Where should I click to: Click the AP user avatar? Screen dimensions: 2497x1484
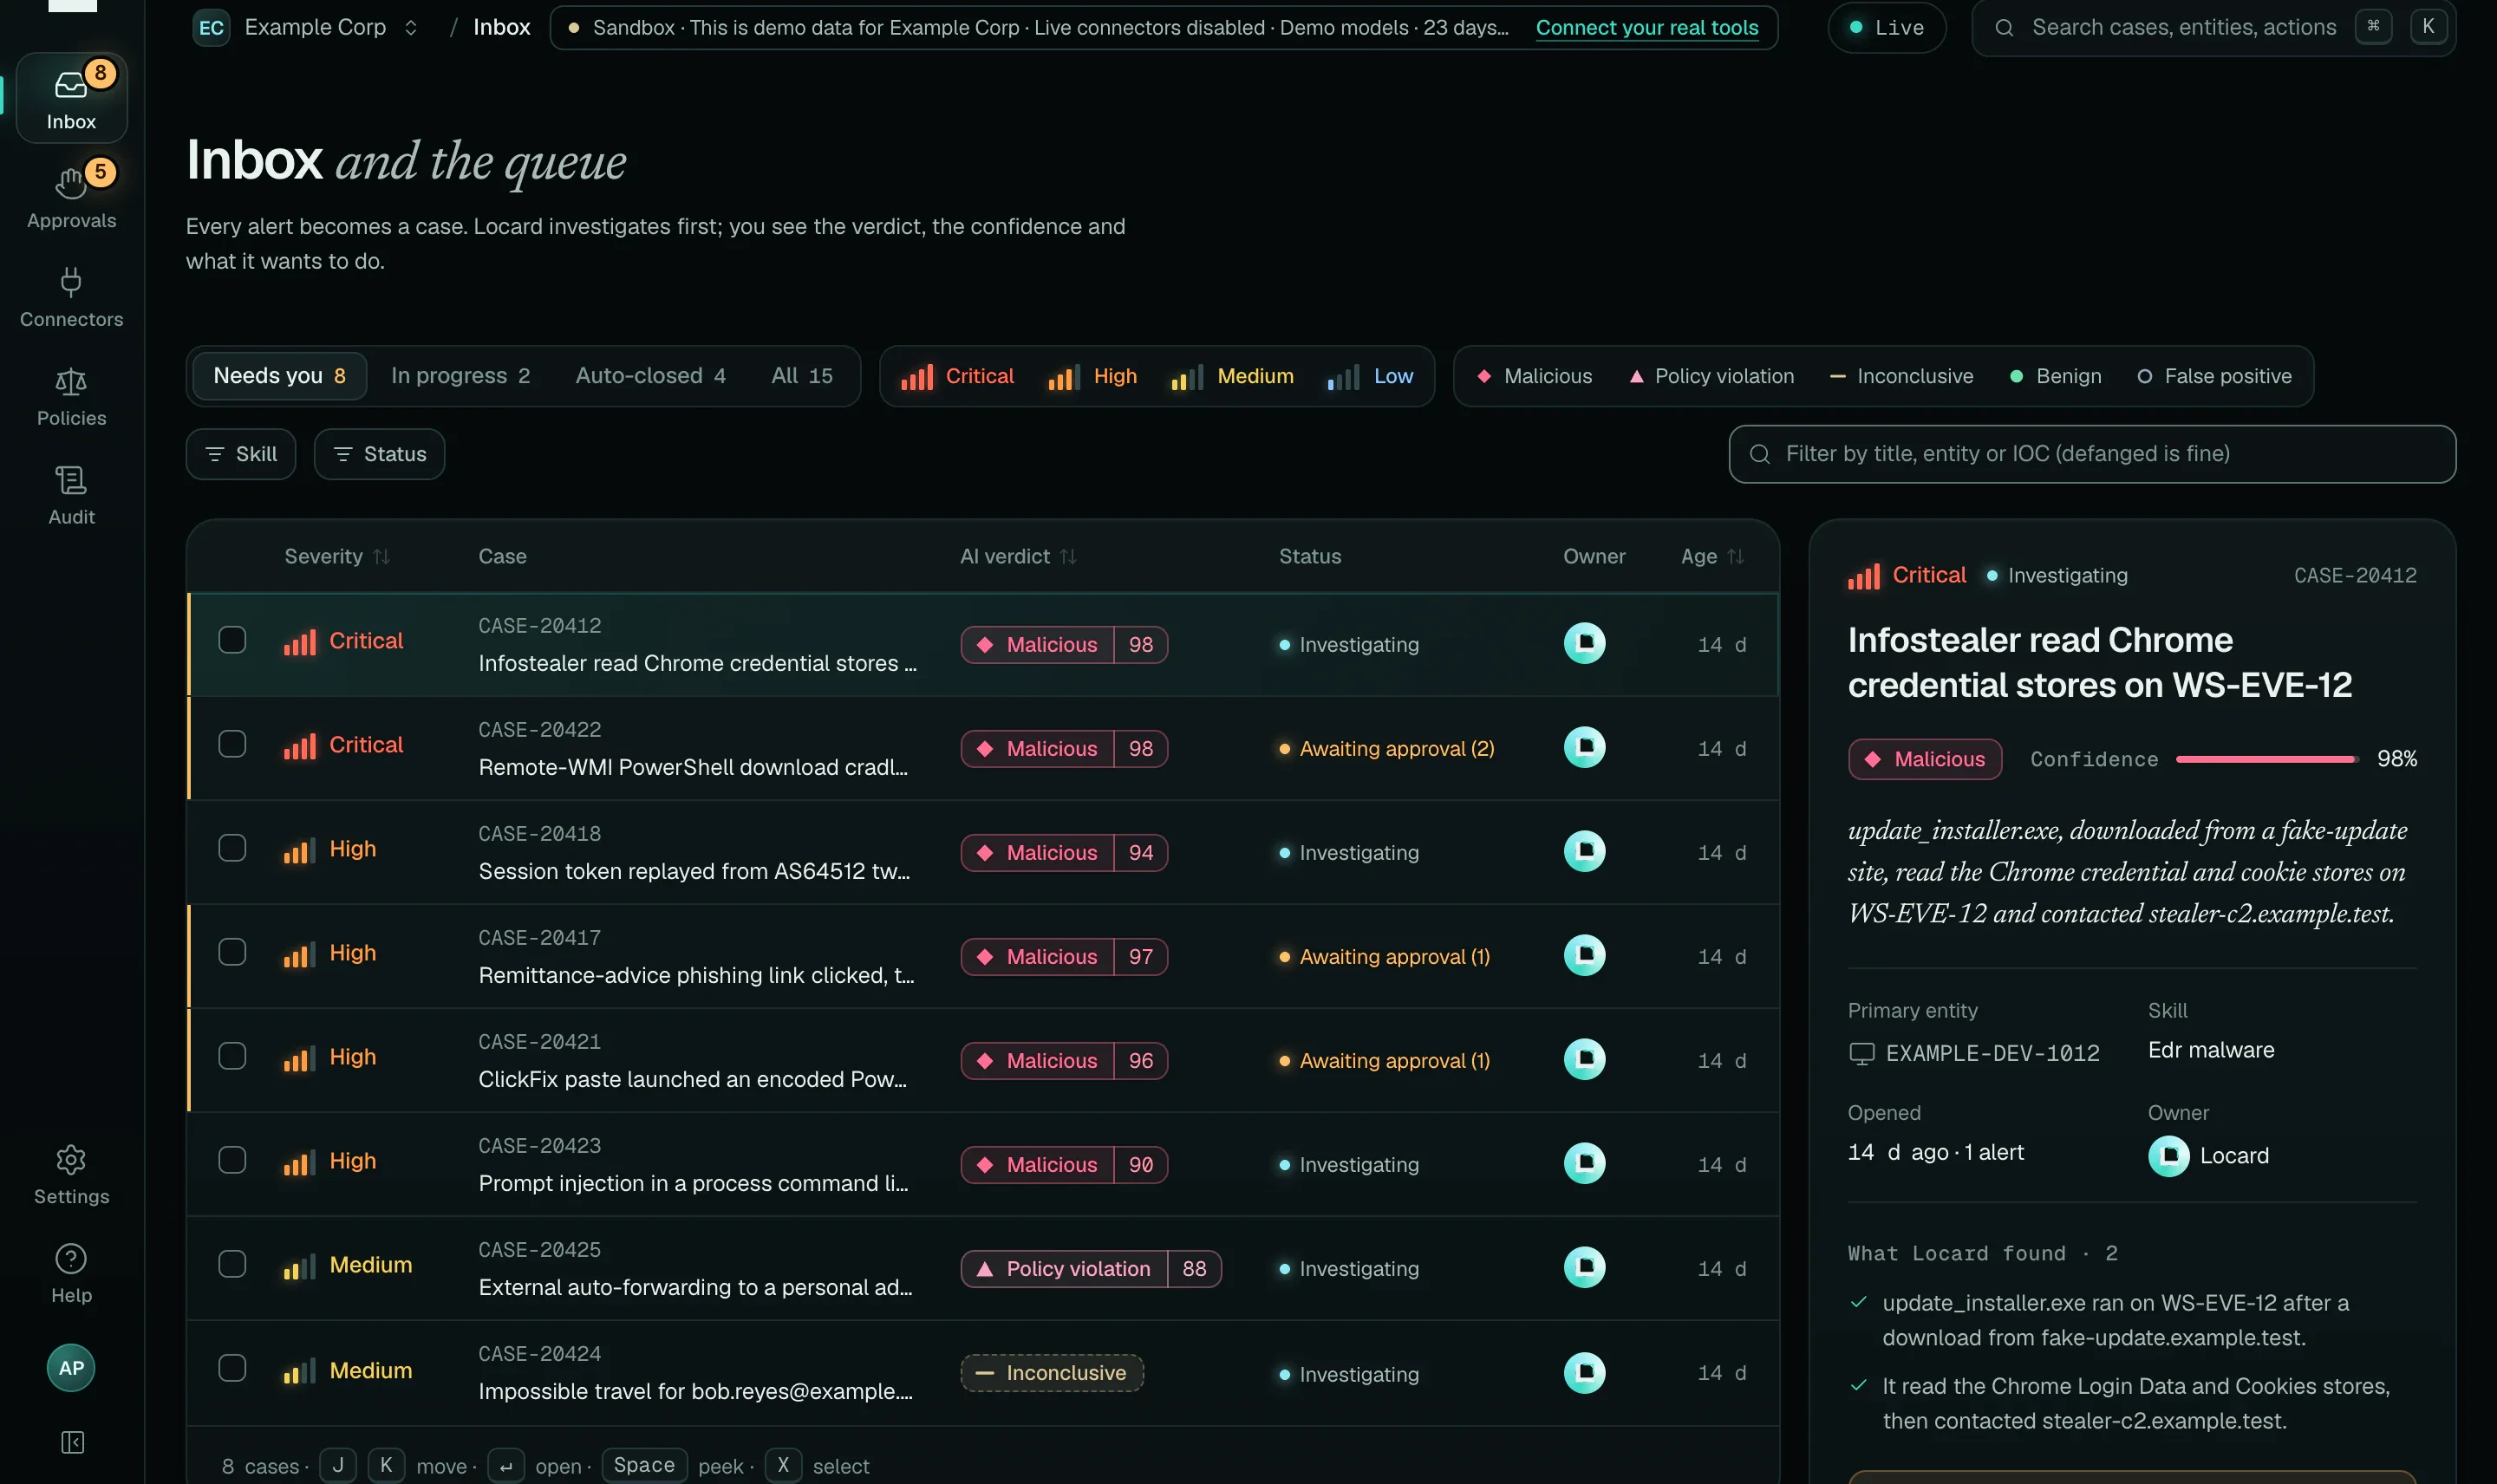click(x=71, y=1367)
